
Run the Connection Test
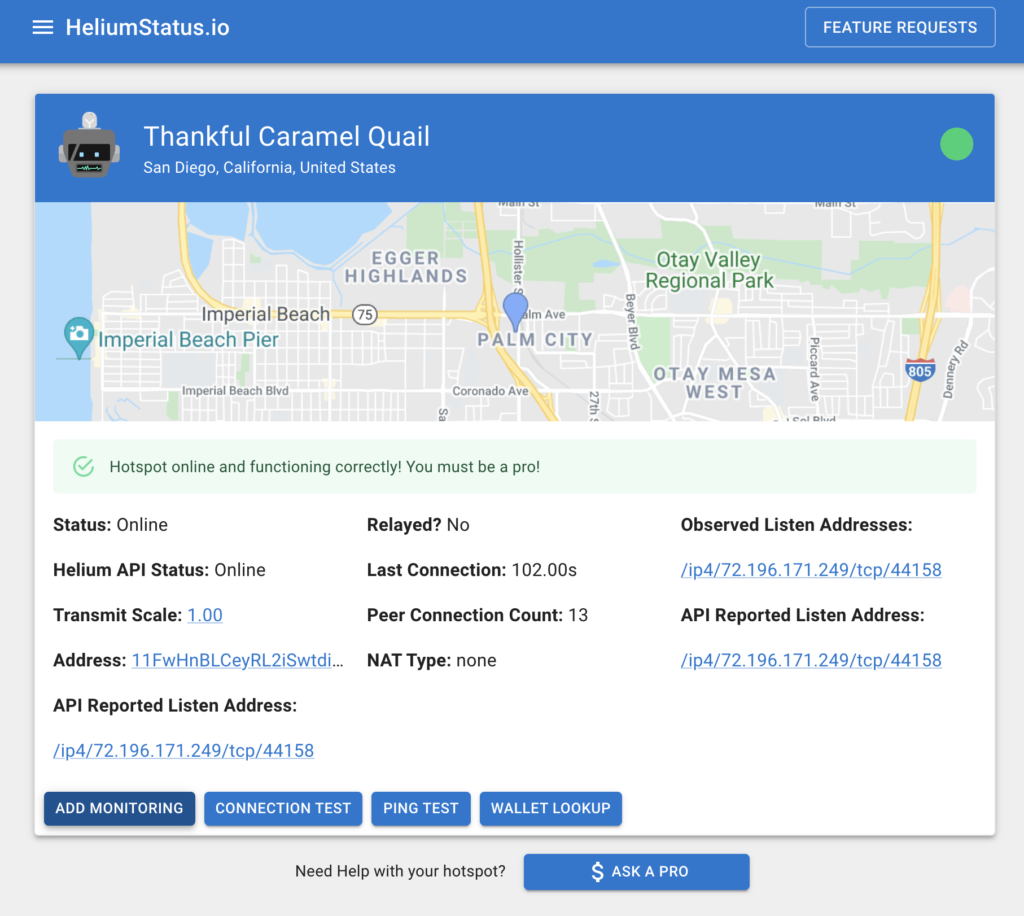click(x=283, y=808)
